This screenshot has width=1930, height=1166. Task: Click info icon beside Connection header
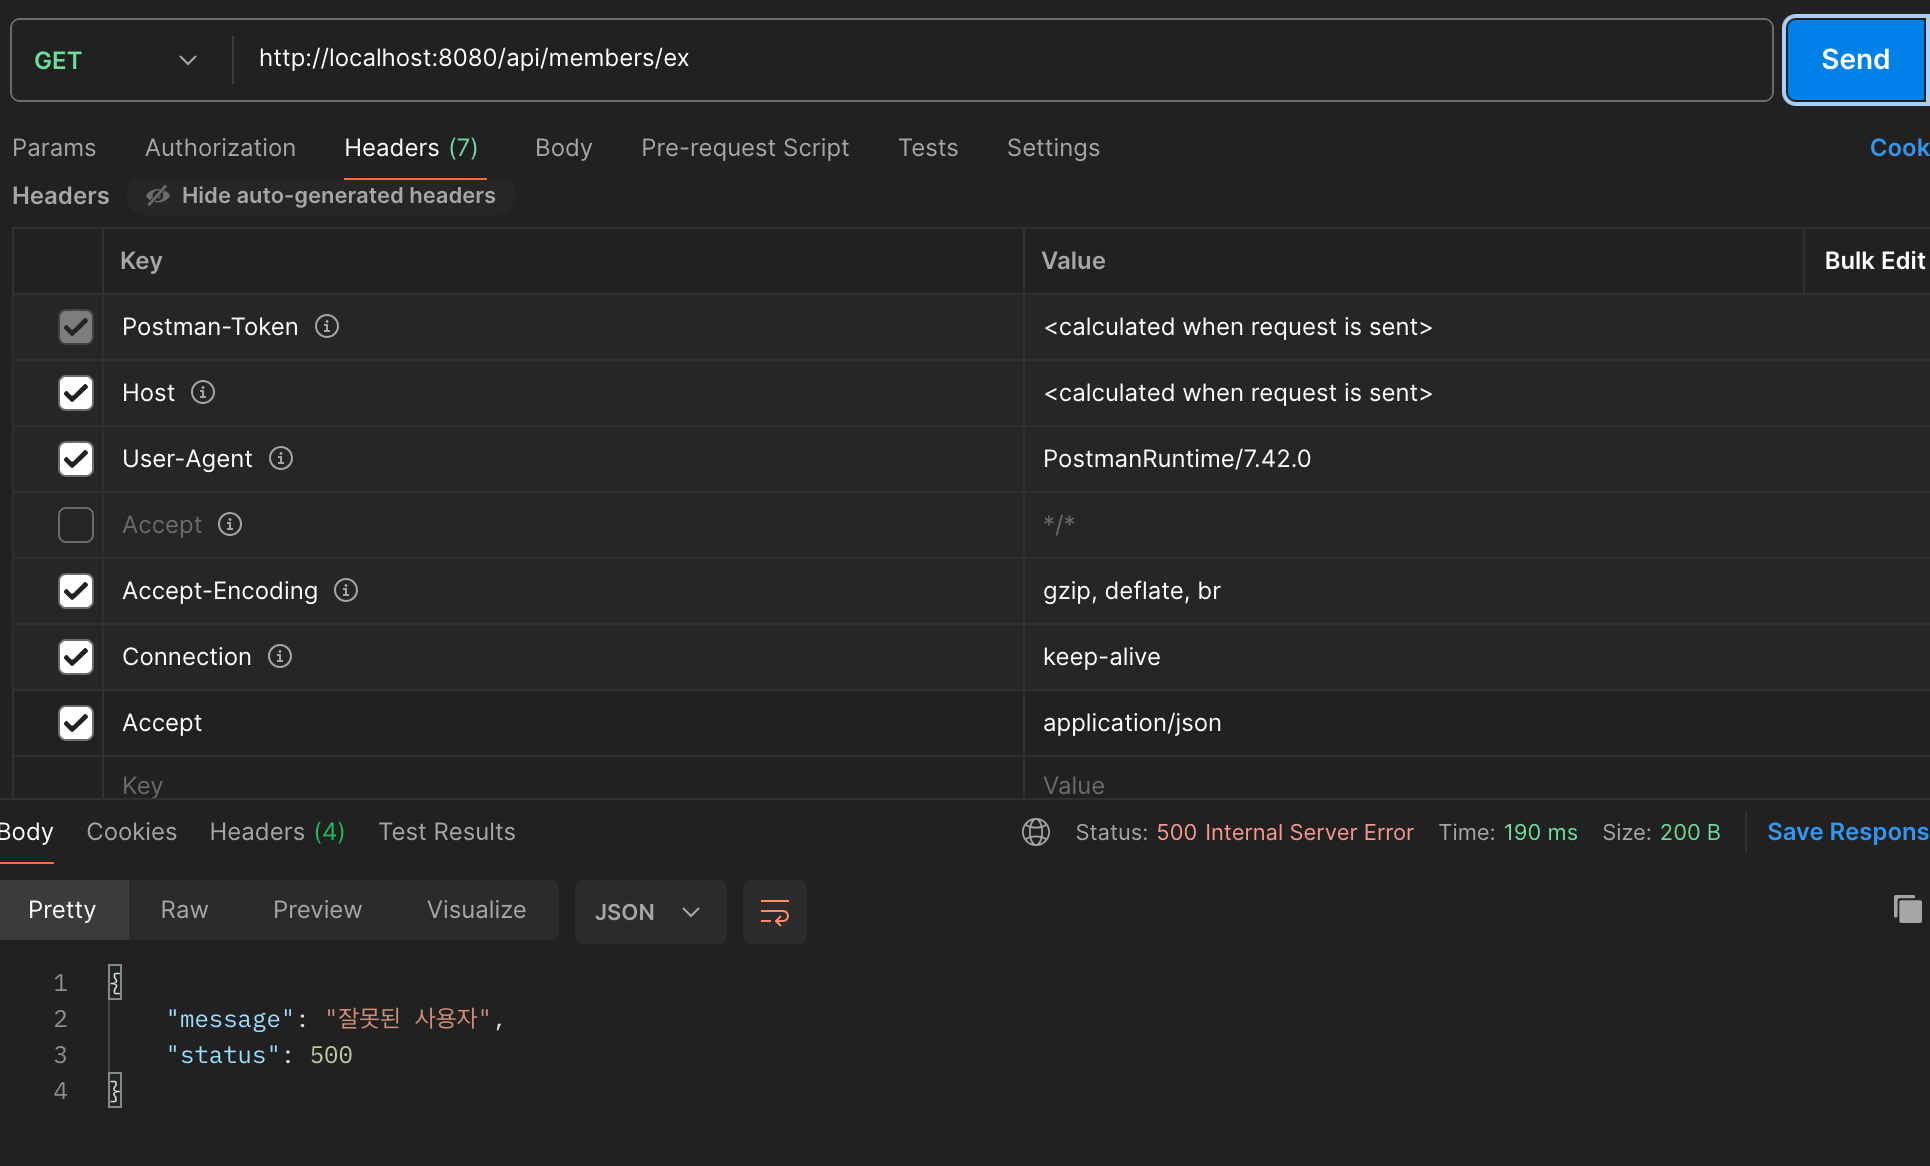[x=280, y=656]
